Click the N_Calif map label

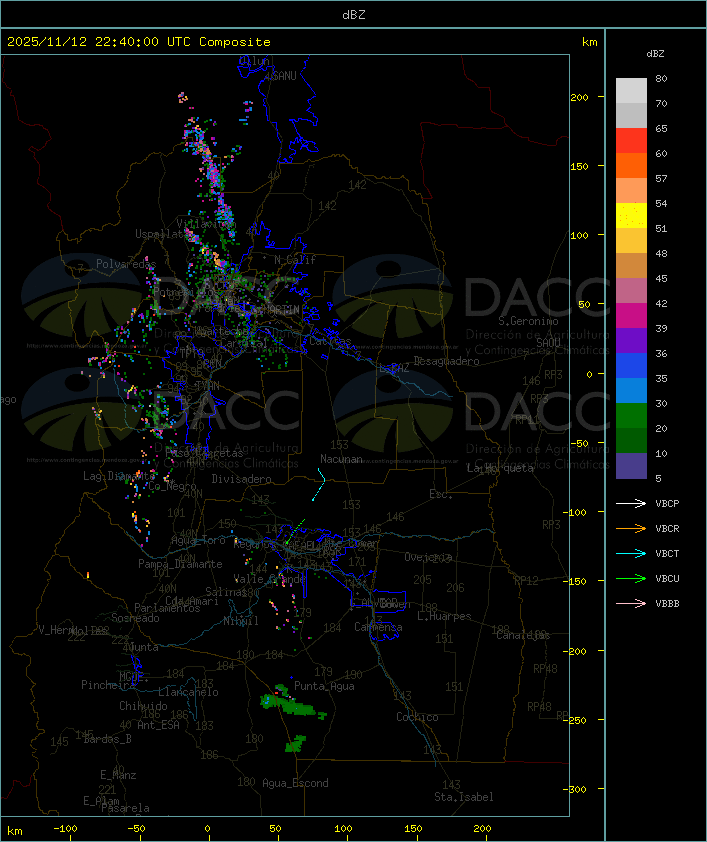coord(295,260)
